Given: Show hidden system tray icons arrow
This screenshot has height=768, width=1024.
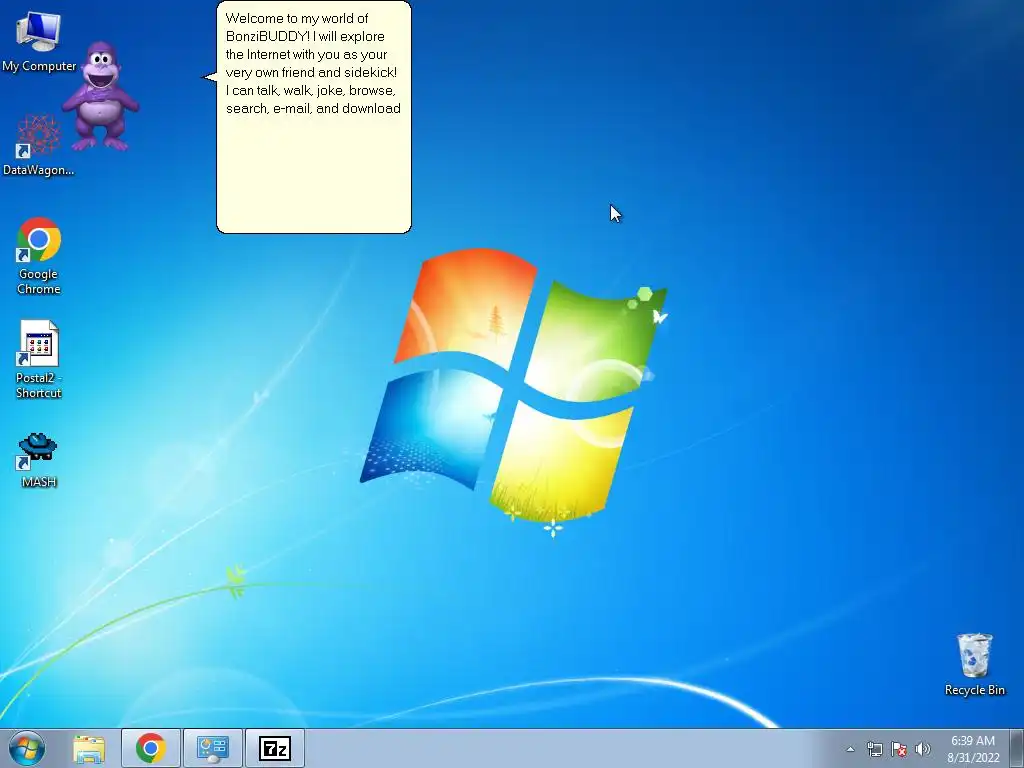Looking at the screenshot, I should [850, 749].
